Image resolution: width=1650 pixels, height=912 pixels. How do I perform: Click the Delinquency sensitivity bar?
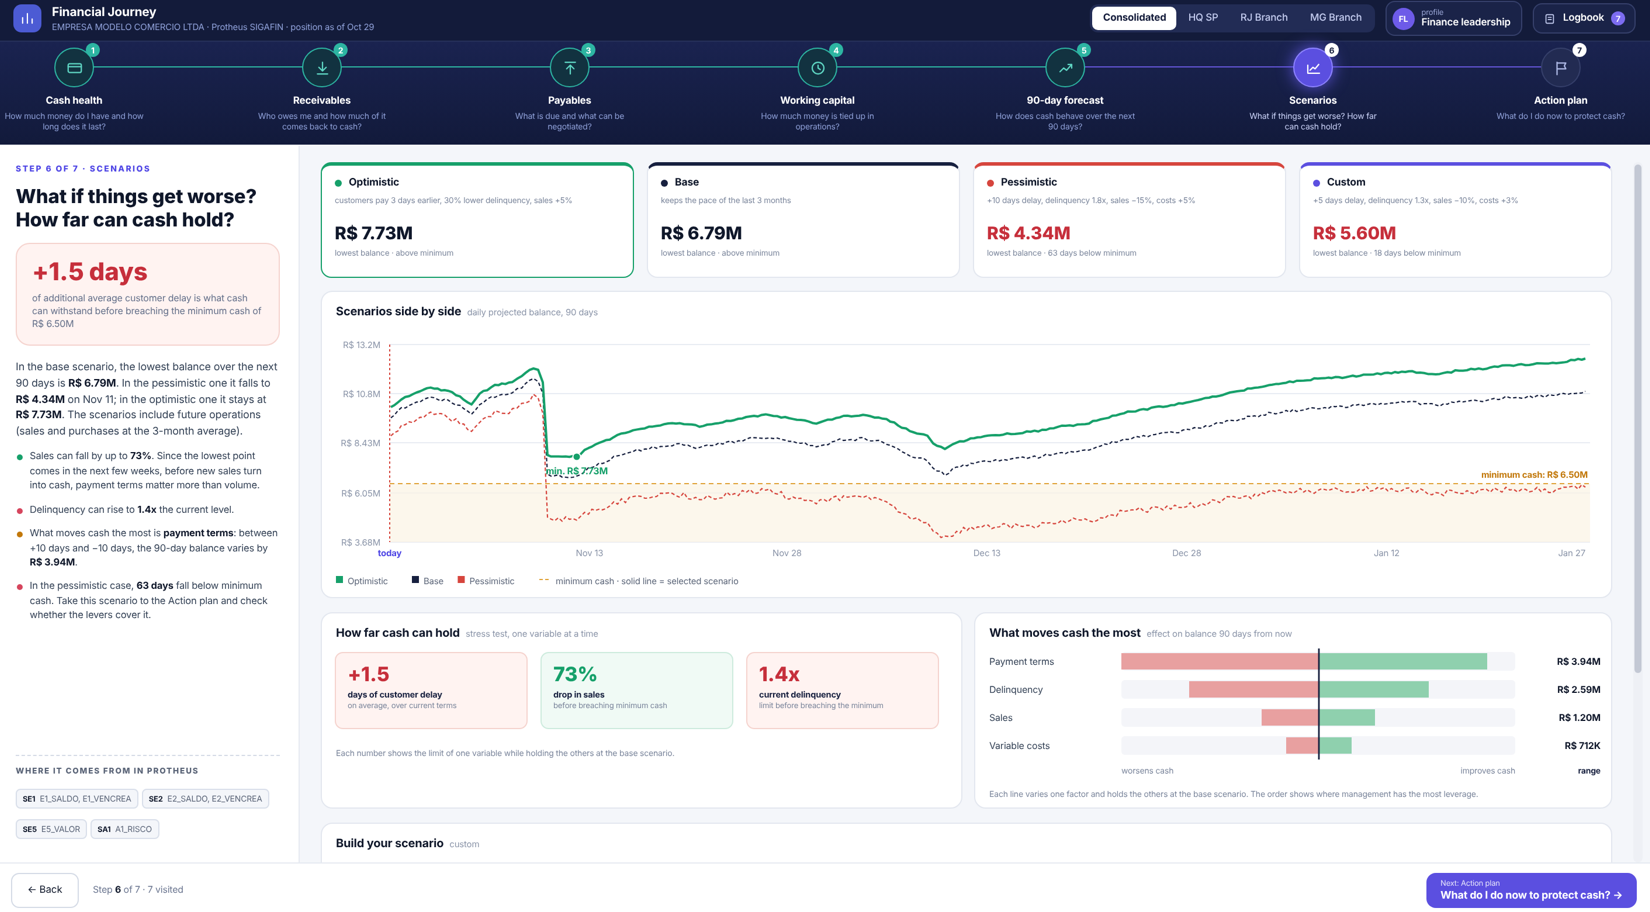click(1318, 690)
